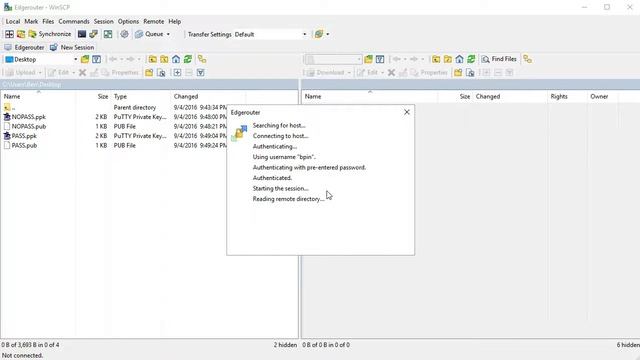Click the Find Files button

point(499,59)
